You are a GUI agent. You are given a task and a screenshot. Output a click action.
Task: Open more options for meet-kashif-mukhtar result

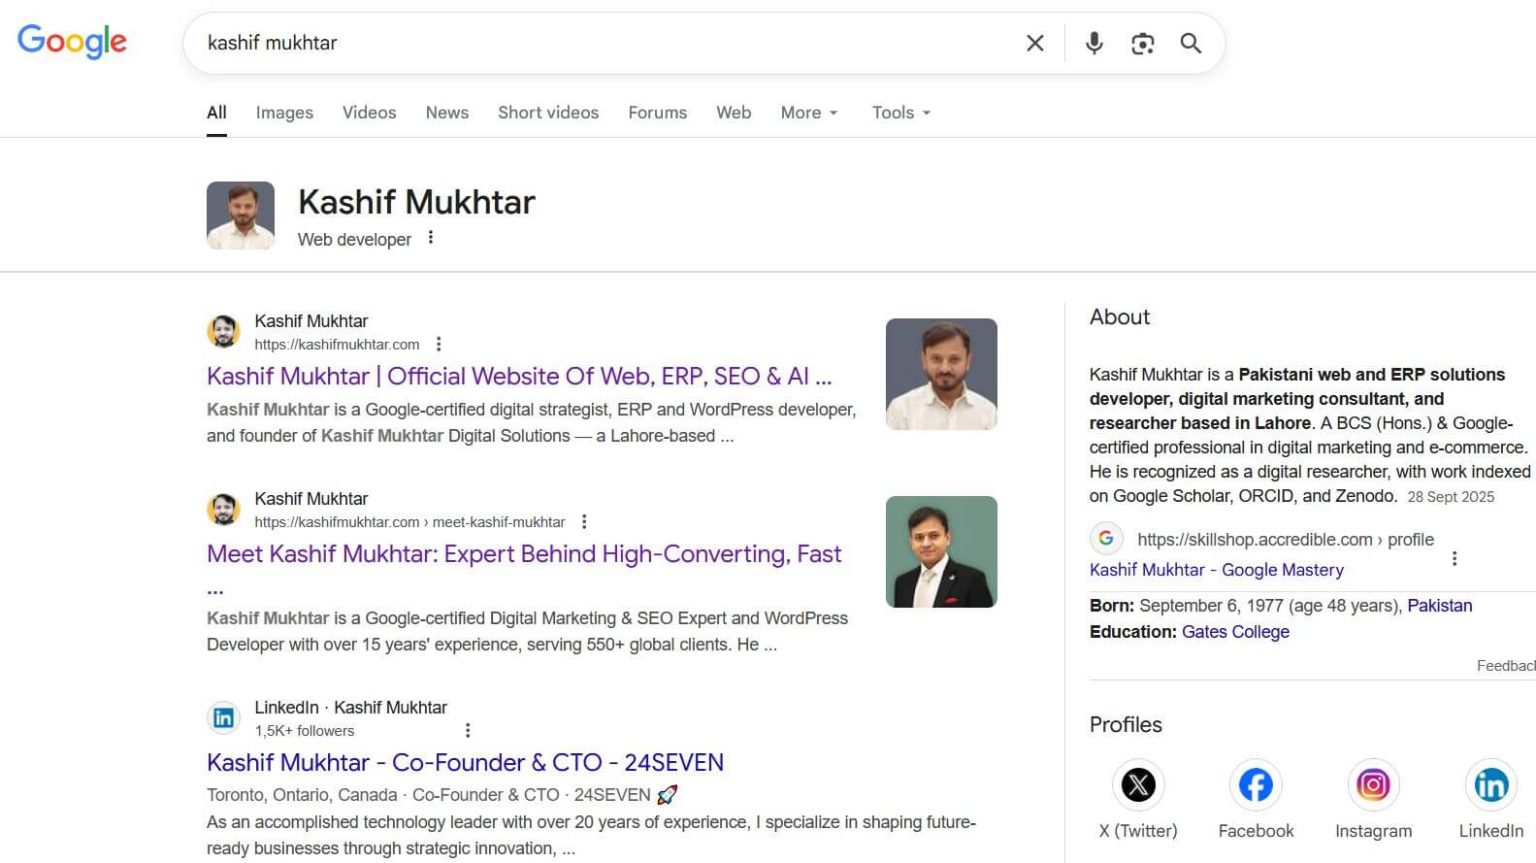(x=584, y=522)
